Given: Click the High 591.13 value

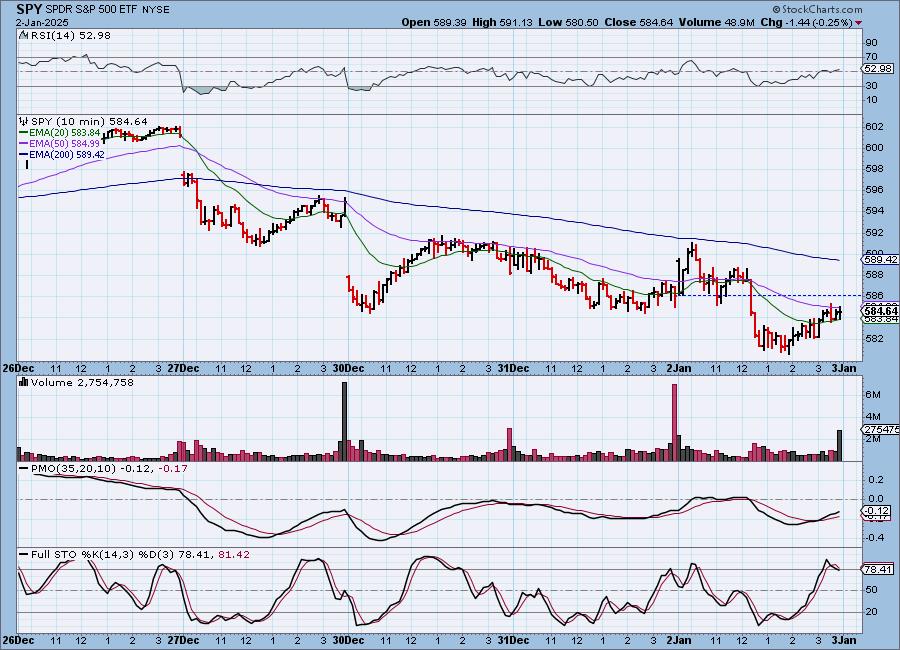Looking at the screenshot, I should [502, 22].
